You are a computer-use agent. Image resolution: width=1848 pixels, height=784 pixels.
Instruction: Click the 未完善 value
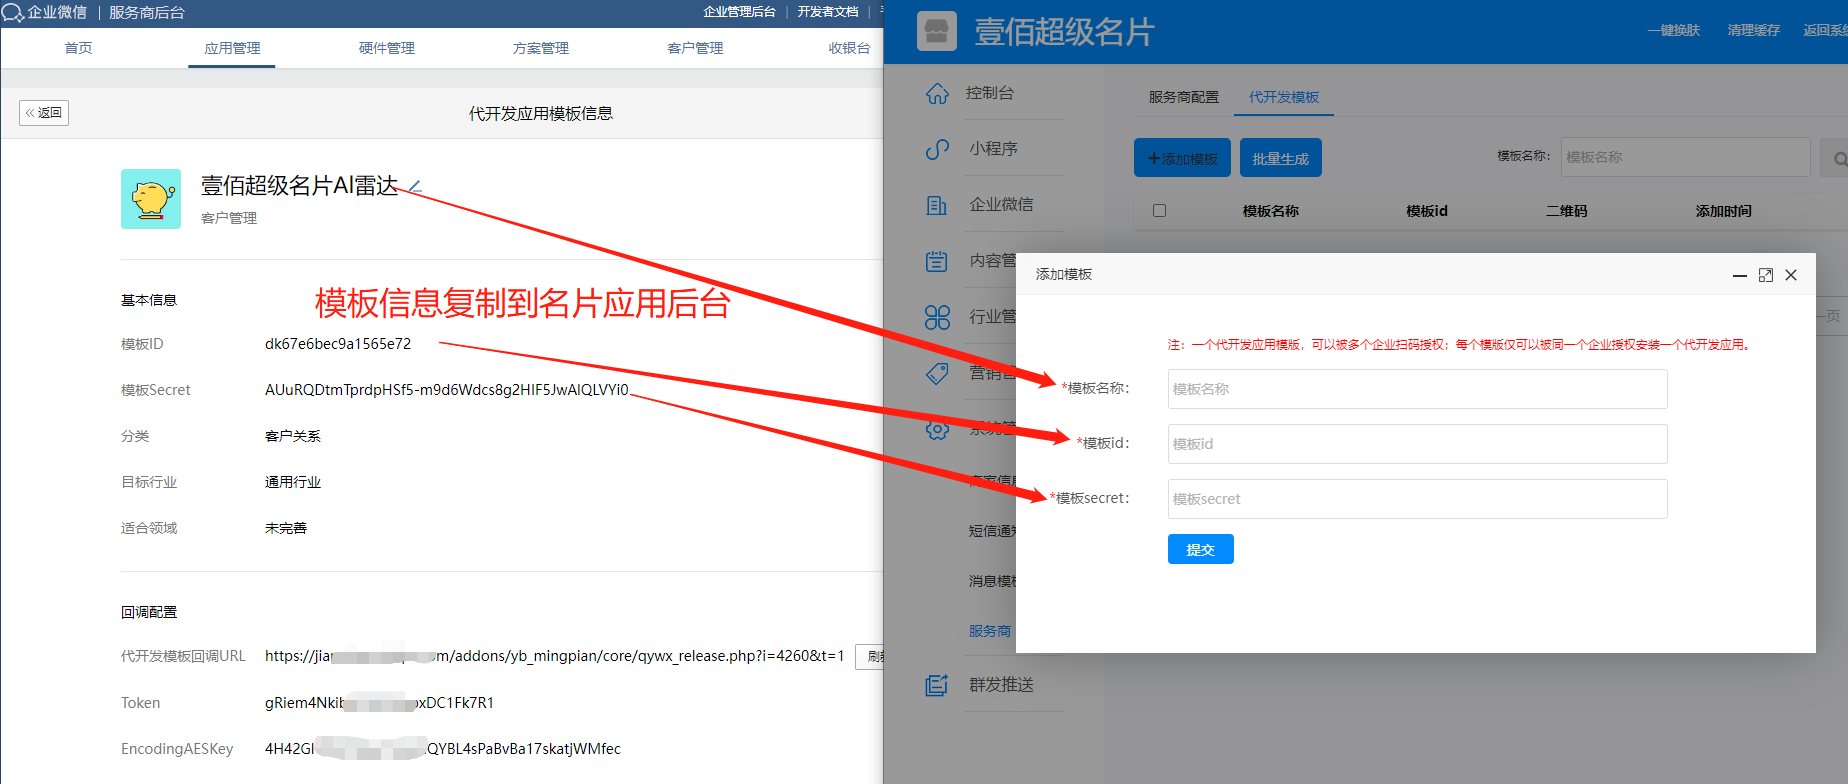(286, 528)
